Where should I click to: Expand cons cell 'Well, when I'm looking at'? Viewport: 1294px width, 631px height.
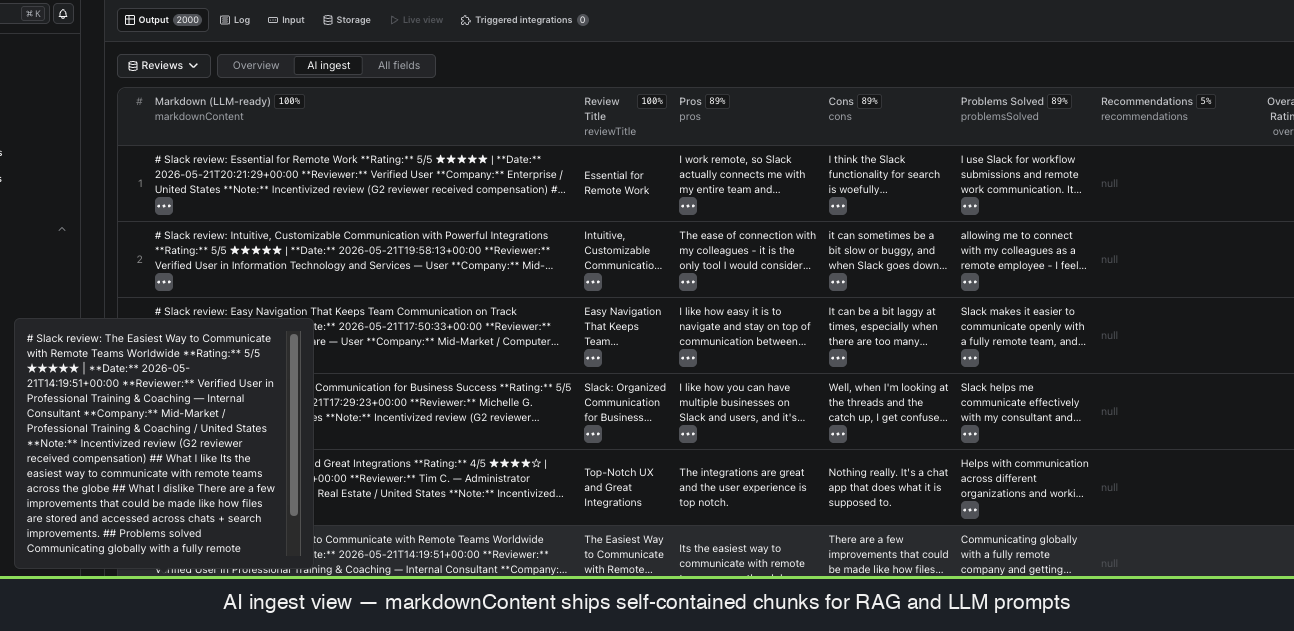[838, 434]
